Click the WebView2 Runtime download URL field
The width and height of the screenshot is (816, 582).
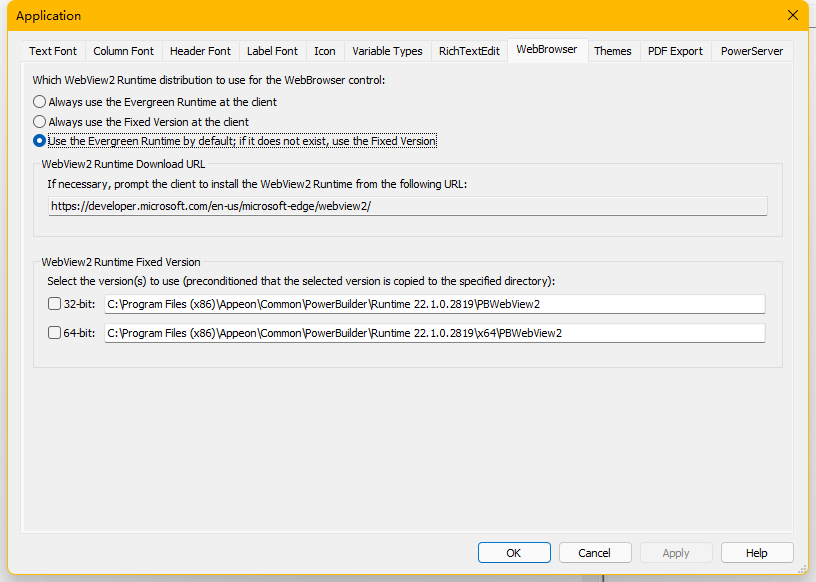click(x=407, y=206)
